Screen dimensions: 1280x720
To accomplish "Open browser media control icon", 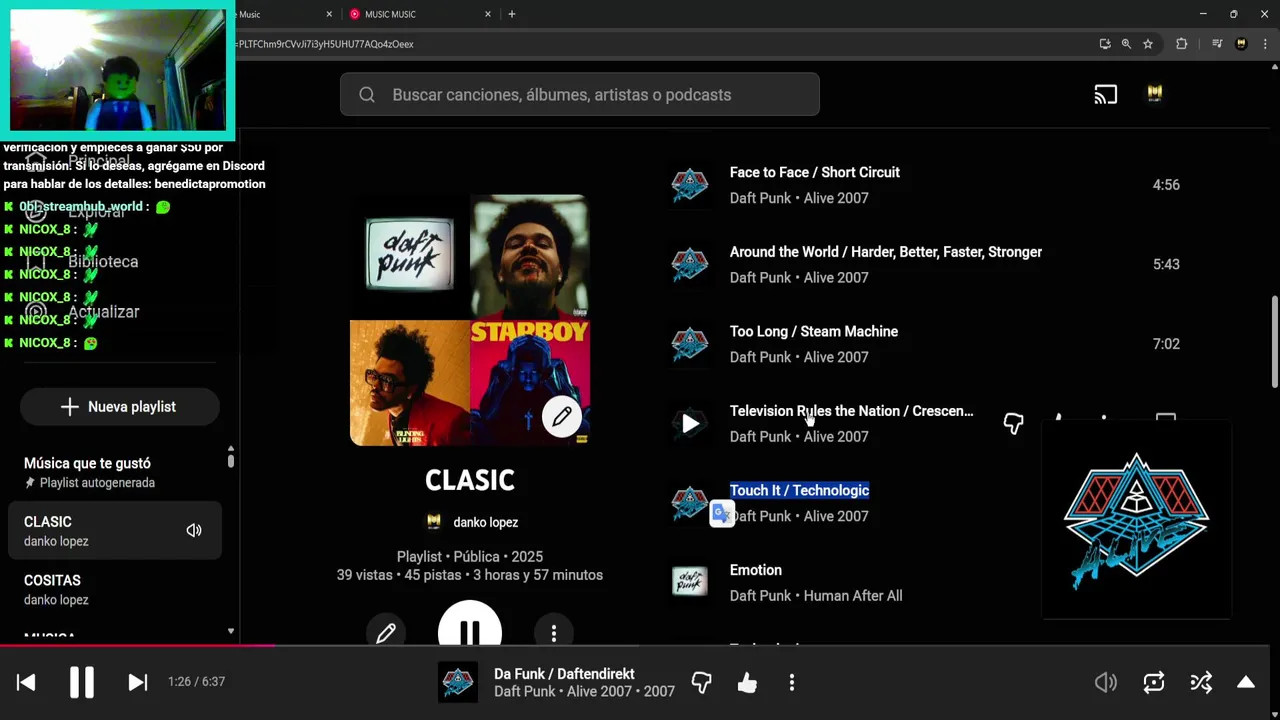I will tap(1217, 44).
